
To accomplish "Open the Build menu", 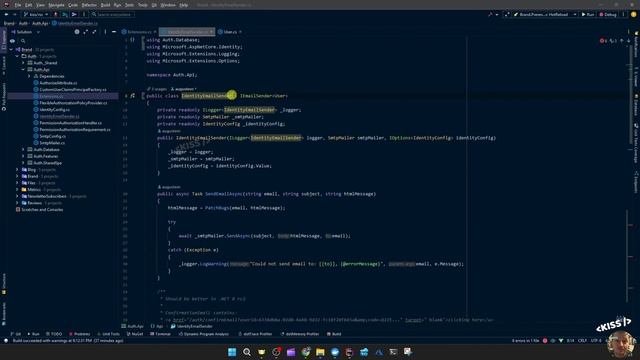I will point(105,5).
